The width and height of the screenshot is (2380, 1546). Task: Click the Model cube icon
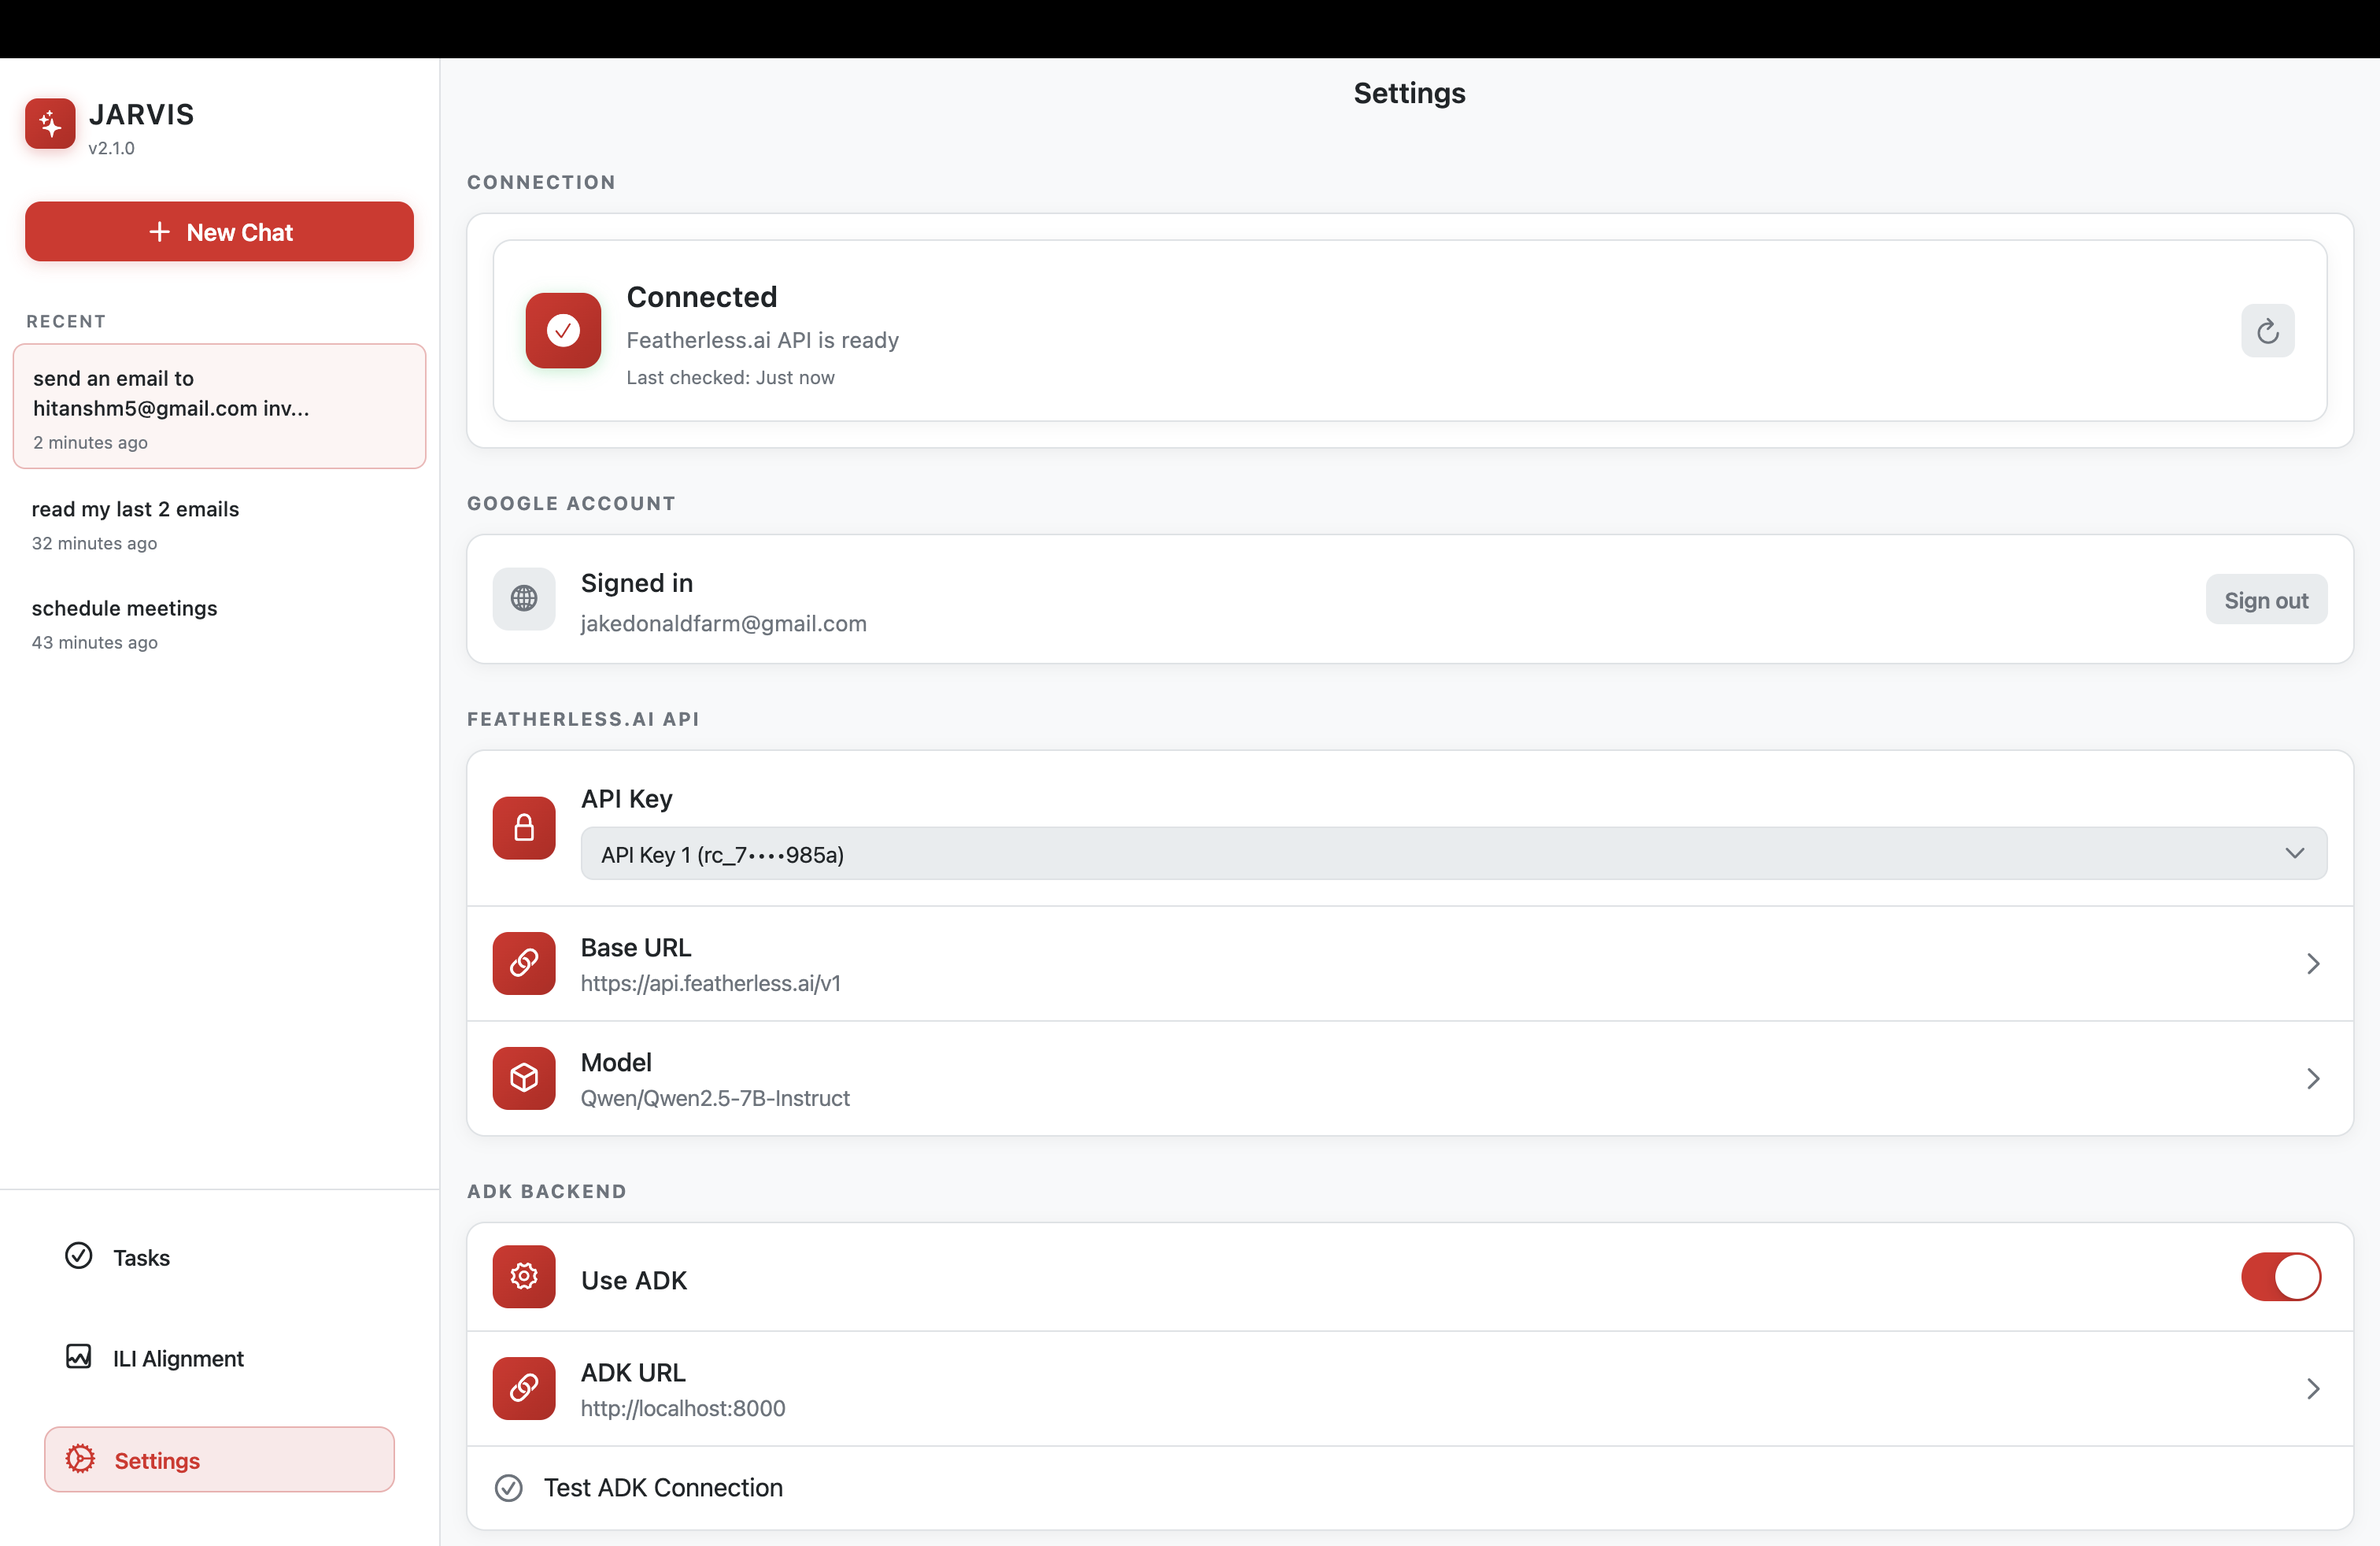click(523, 1078)
